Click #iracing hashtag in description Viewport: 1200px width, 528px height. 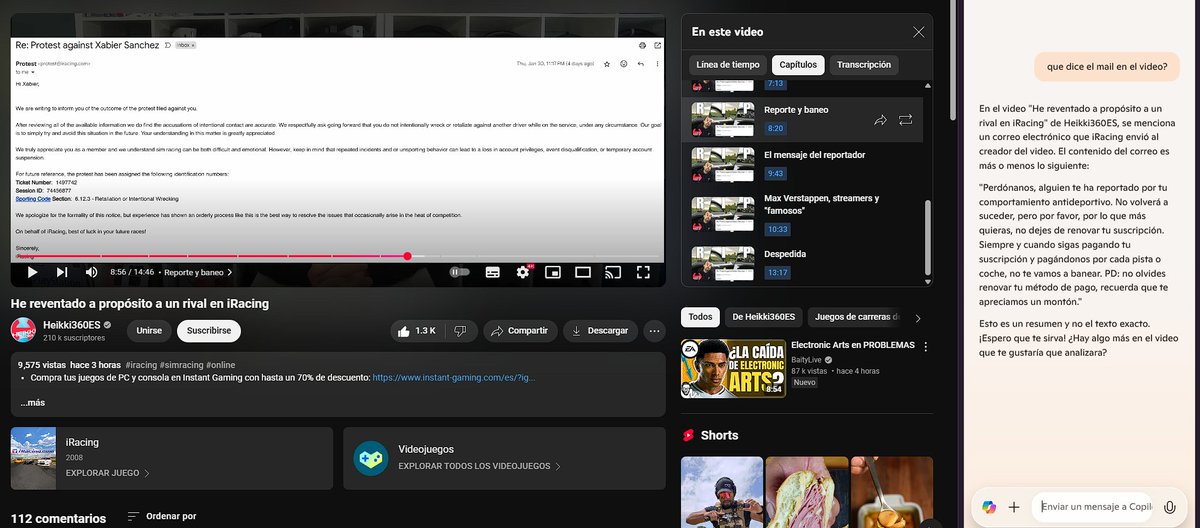[140, 365]
